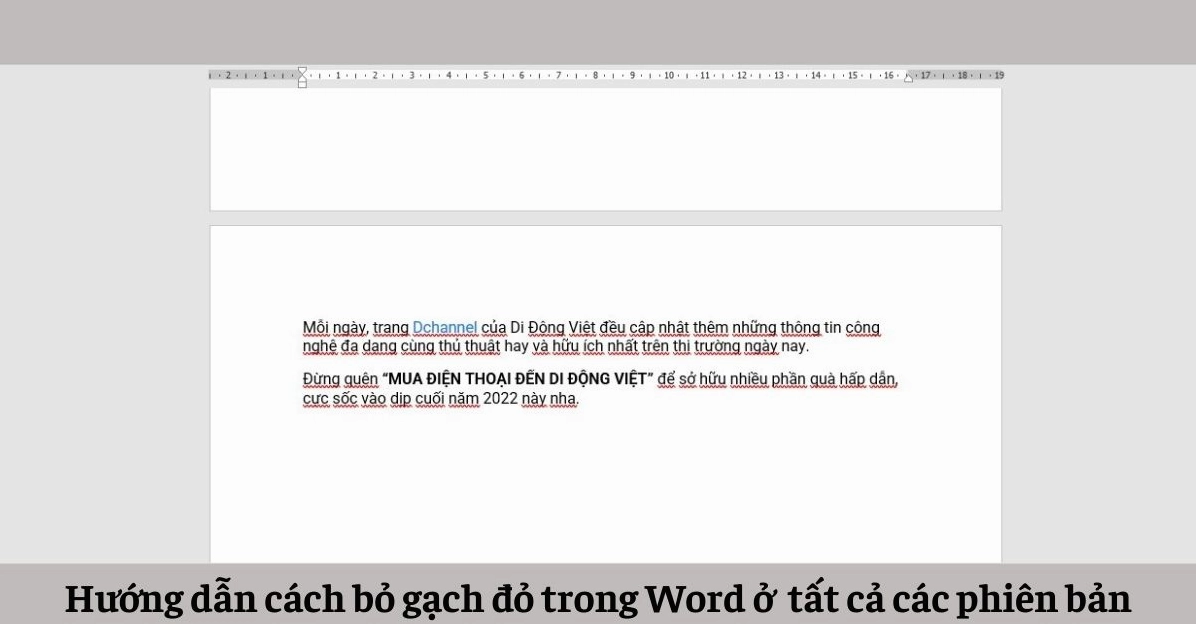Click the words "hữu ích" in first paragraph
This screenshot has width=1196, height=624.
coord(578,346)
